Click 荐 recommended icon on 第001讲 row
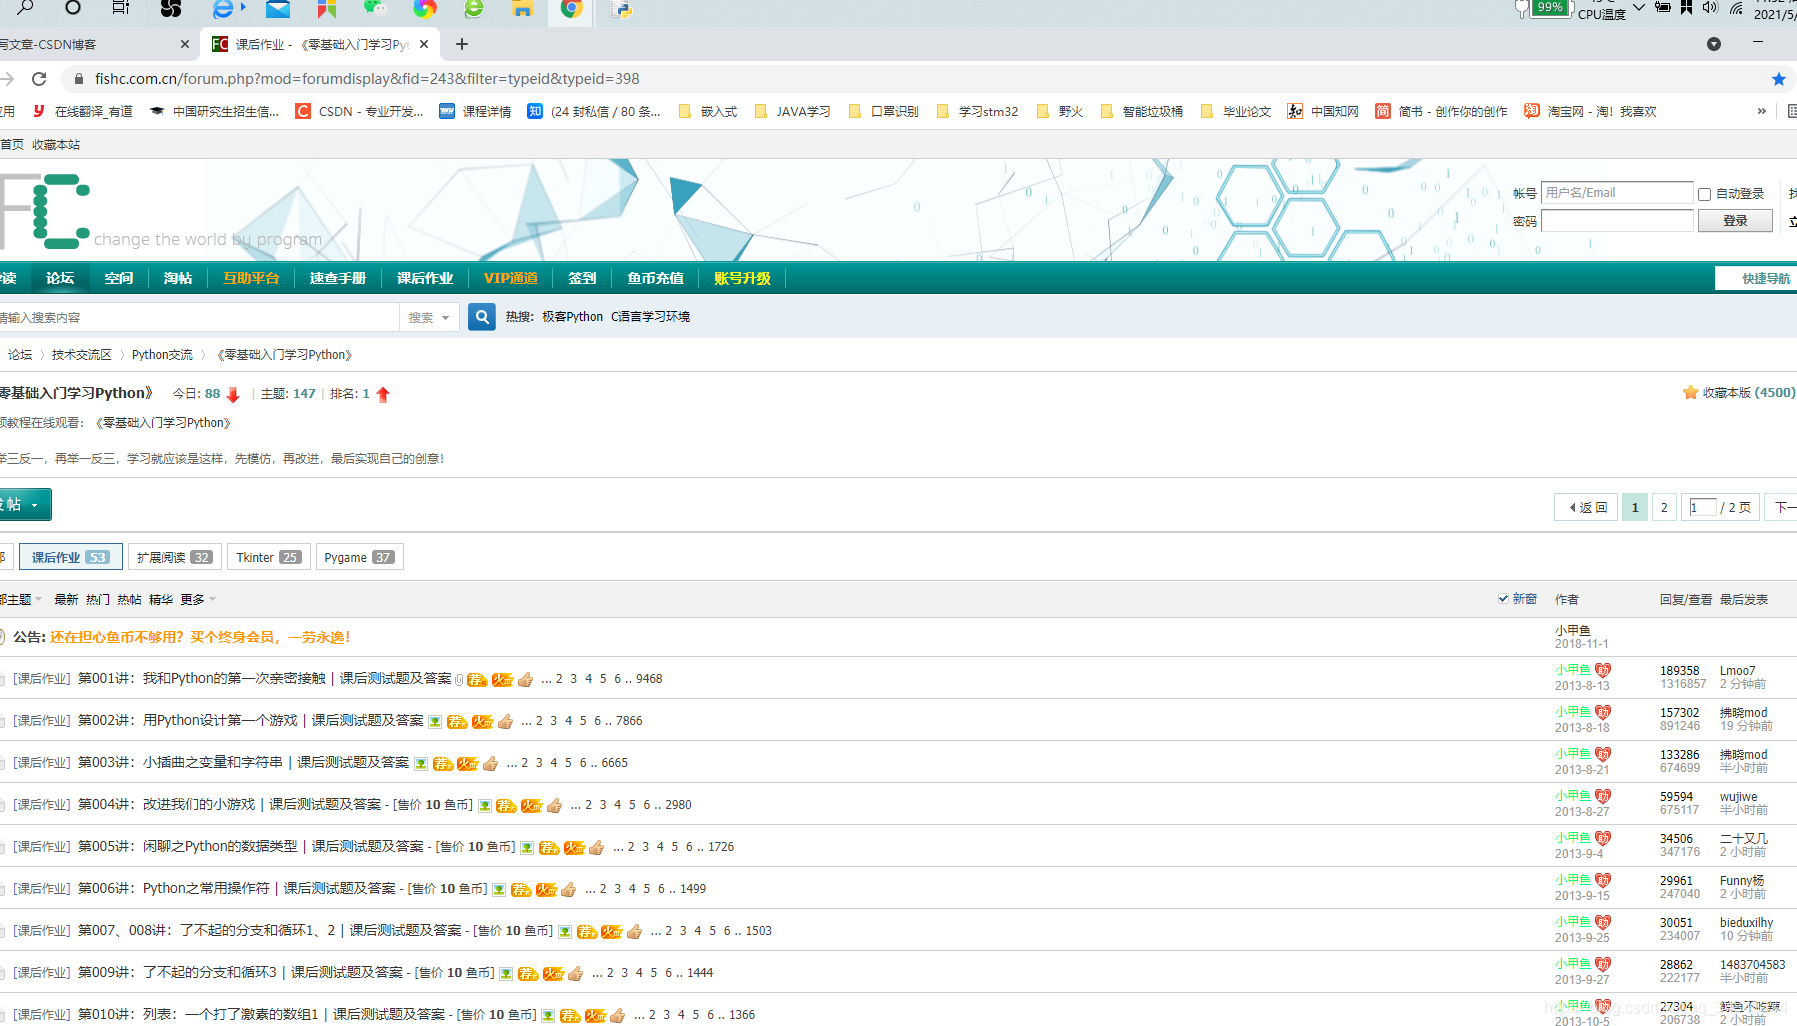 (477, 680)
